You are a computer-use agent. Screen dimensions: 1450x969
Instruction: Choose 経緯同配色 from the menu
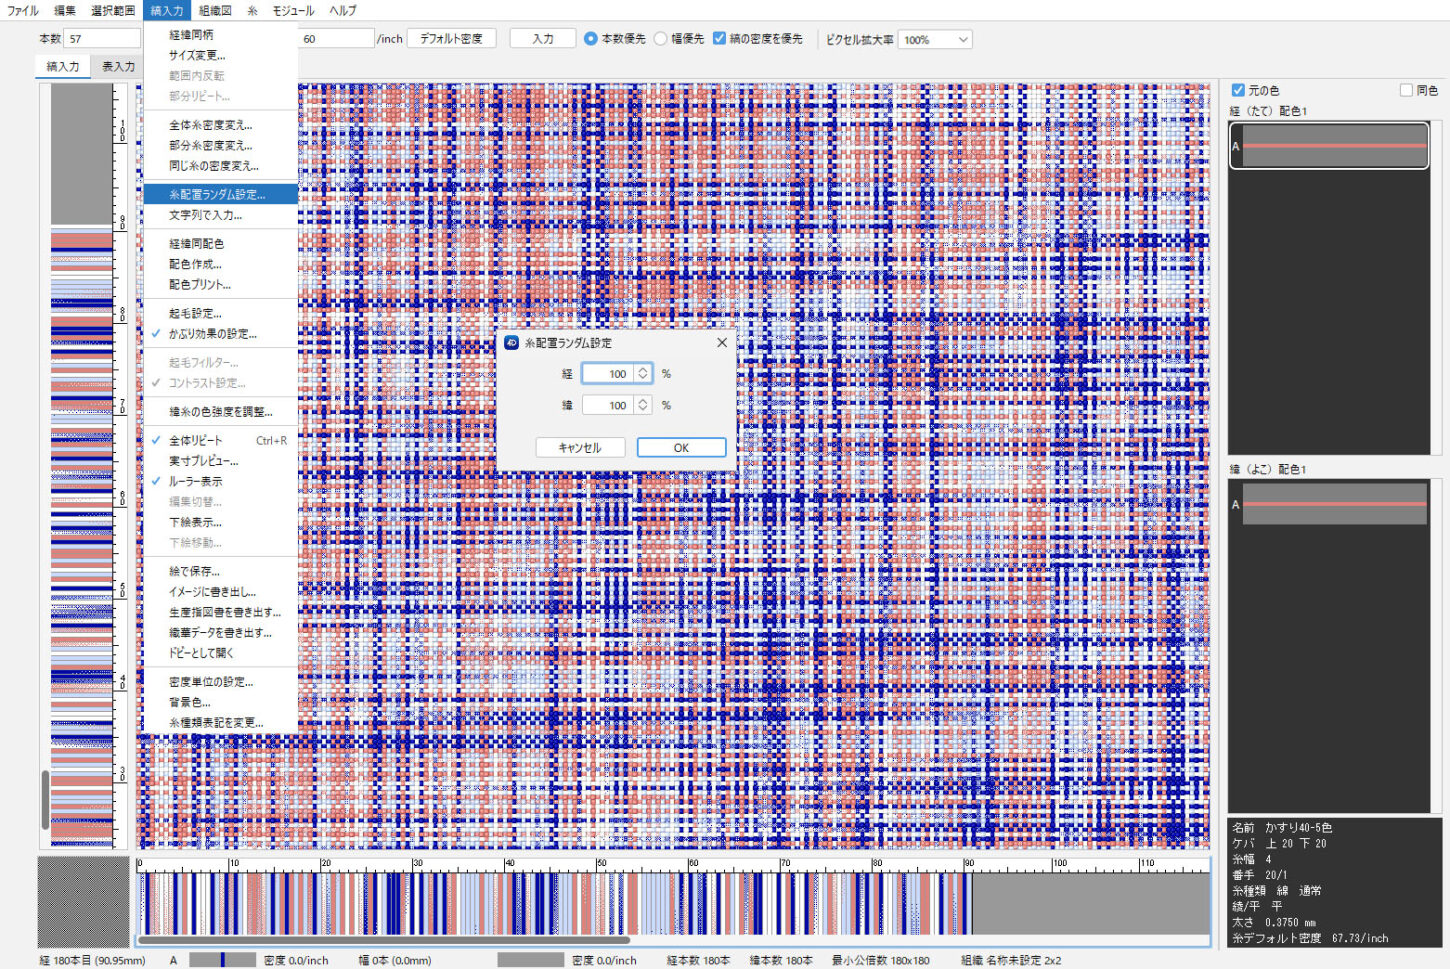click(196, 244)
